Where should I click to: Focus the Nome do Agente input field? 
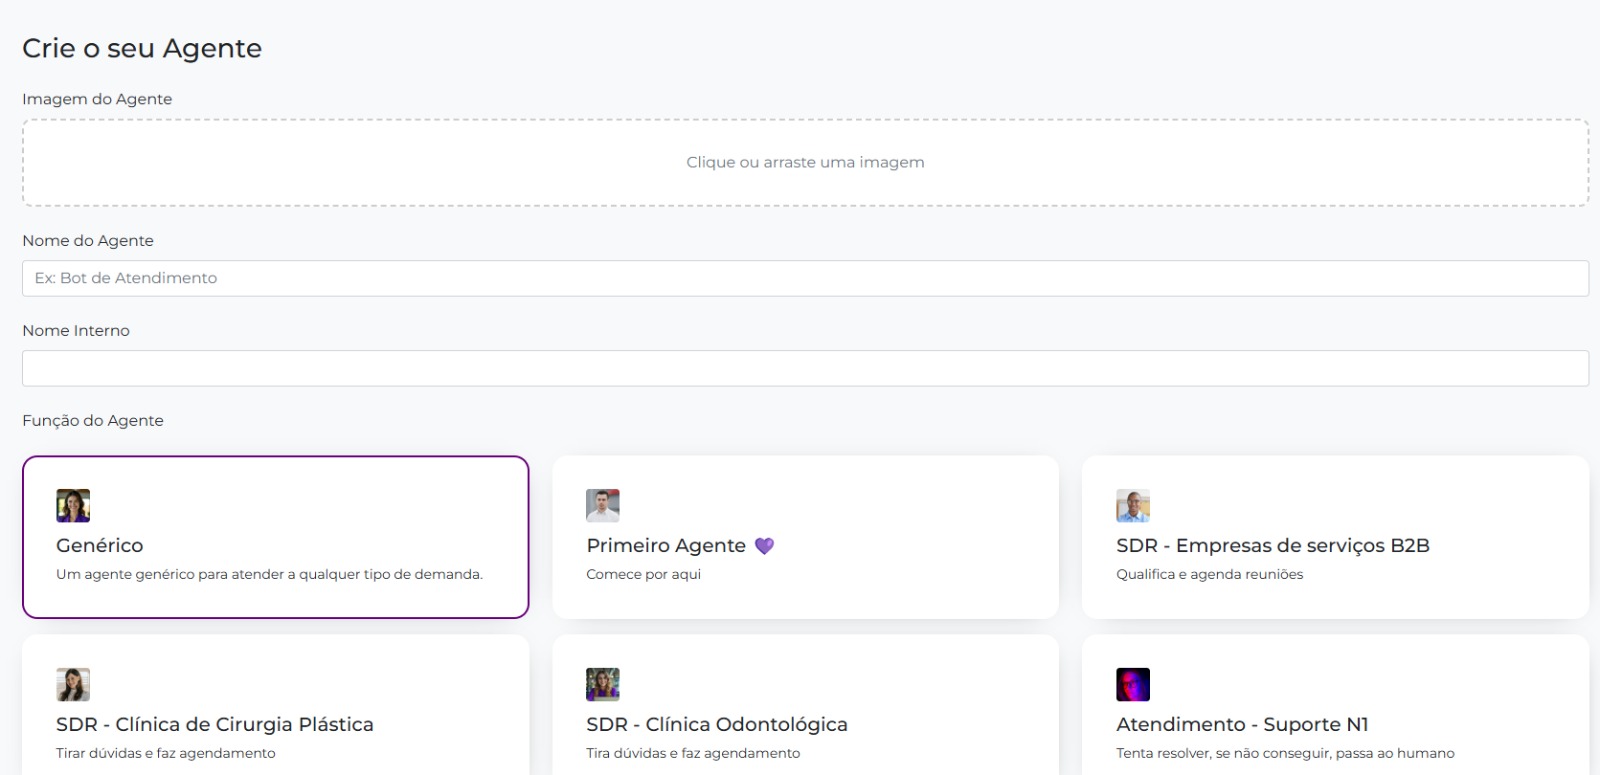805,278
